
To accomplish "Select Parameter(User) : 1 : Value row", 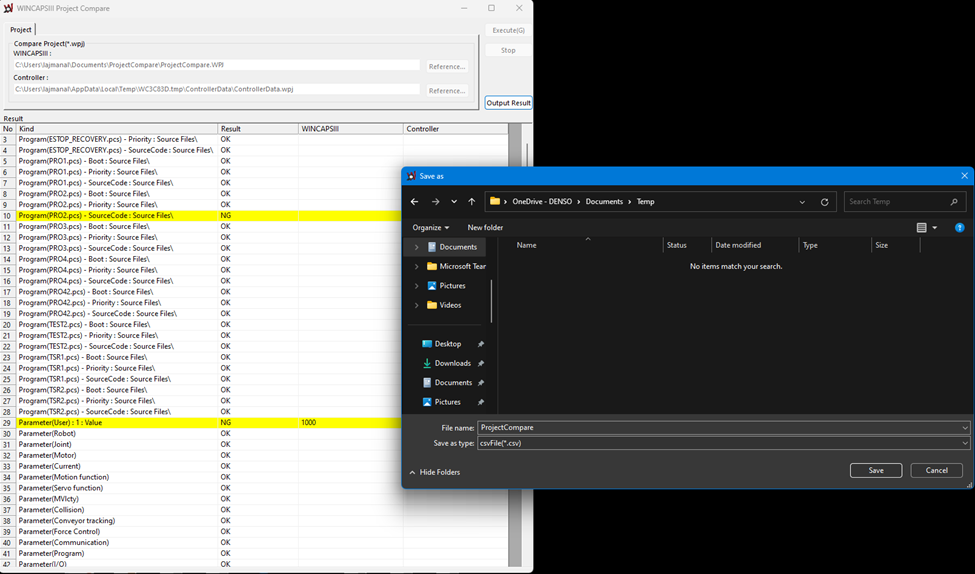I will point(201,422).
